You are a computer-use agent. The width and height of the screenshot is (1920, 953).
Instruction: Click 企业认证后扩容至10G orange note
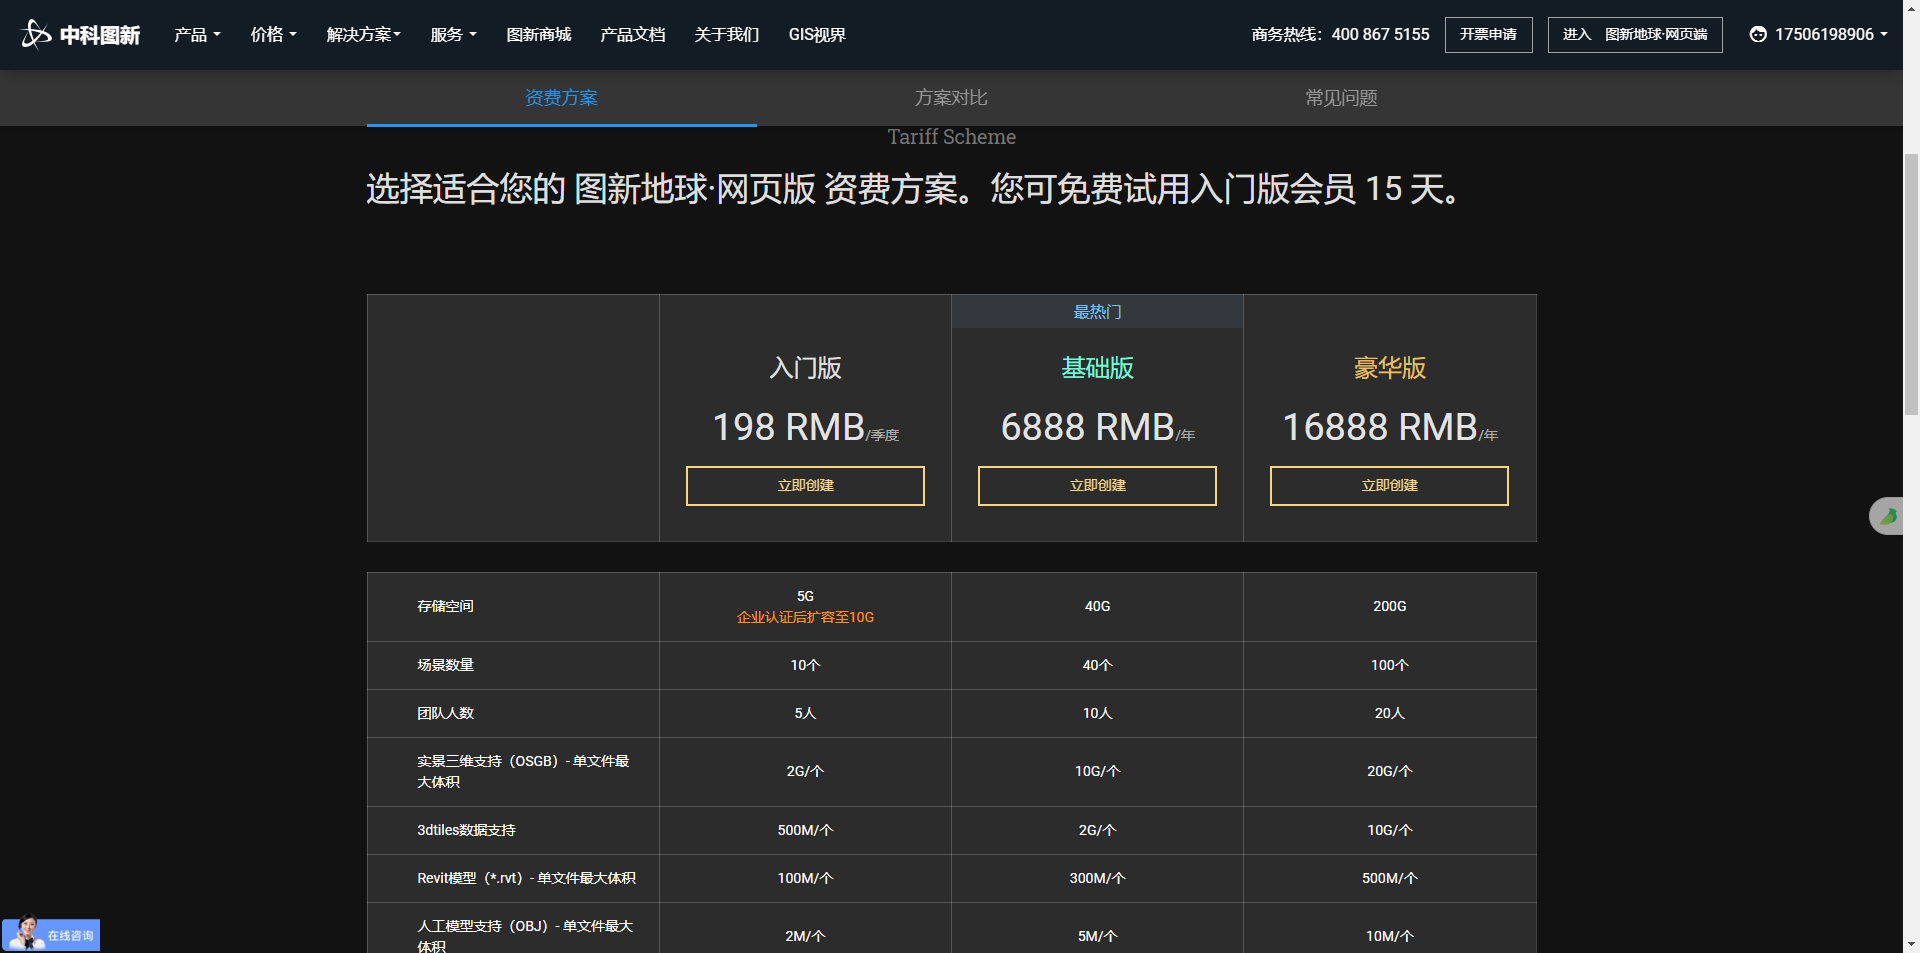coord(805,617)
